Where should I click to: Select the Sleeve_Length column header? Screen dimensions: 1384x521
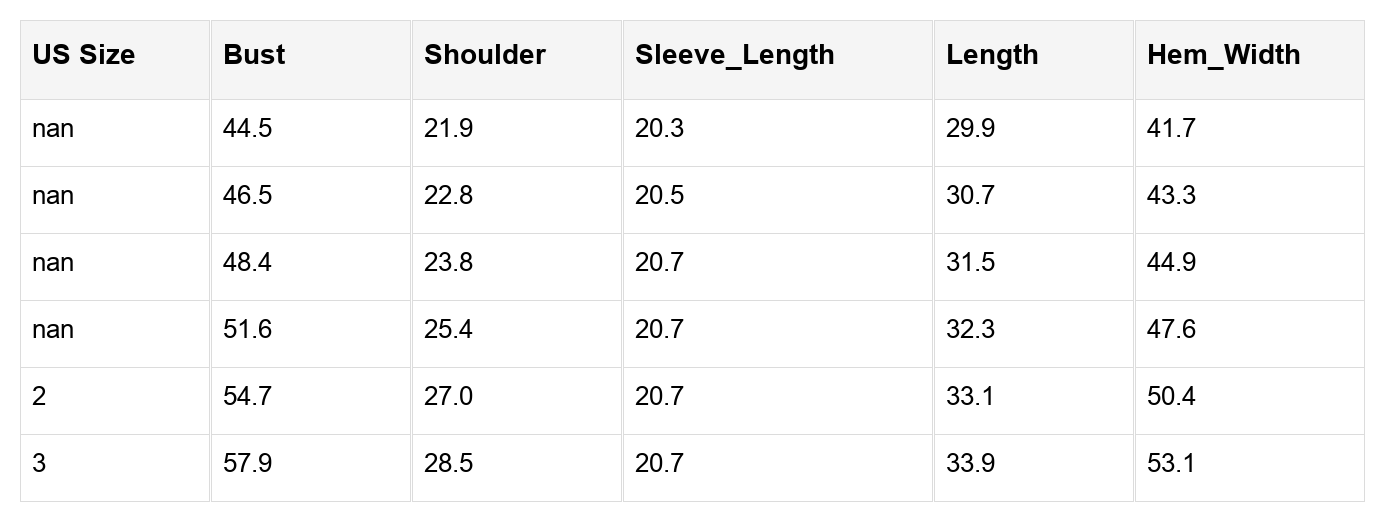734,55
